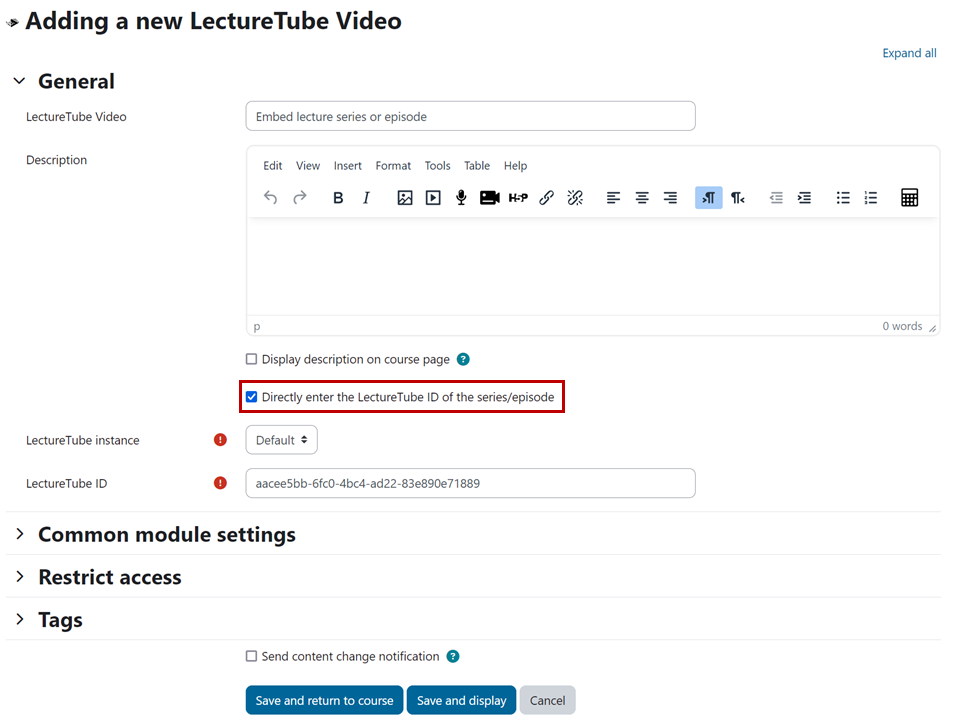Click the '0 words' counter
Screen dimensions: 956x720
point(902,326)
